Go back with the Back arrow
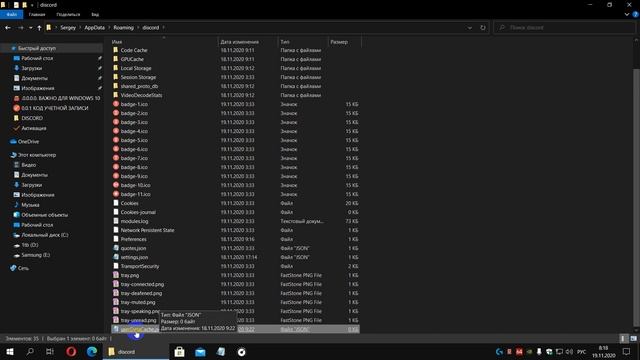 [8, 28]
